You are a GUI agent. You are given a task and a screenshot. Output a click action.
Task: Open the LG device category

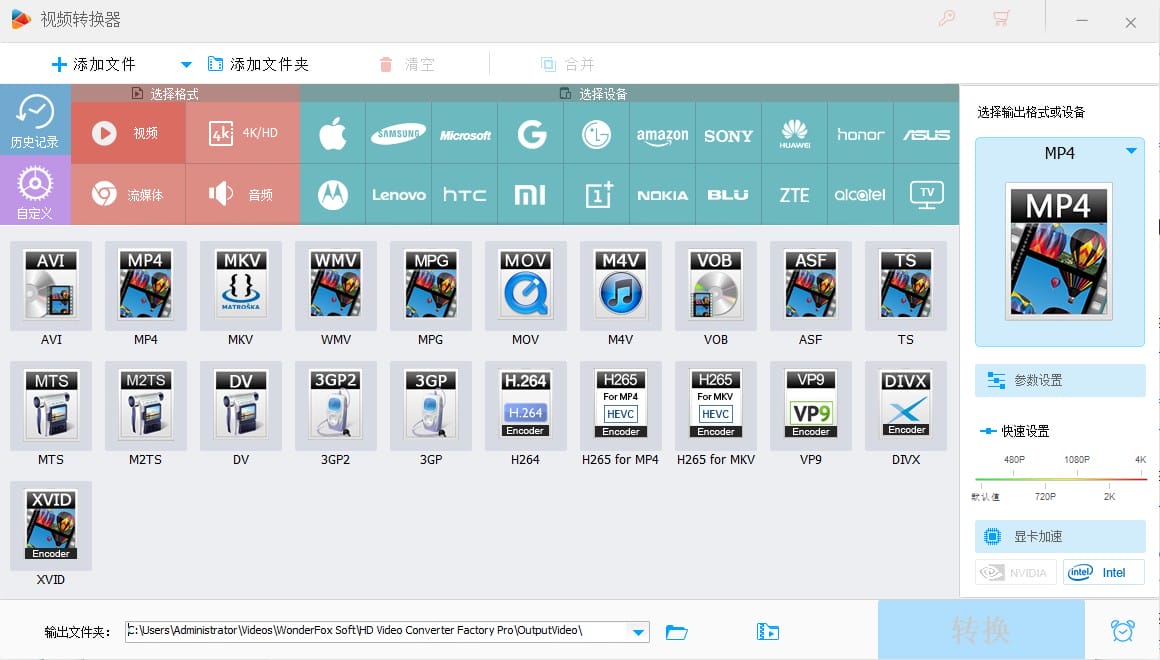tap(596, 134)
